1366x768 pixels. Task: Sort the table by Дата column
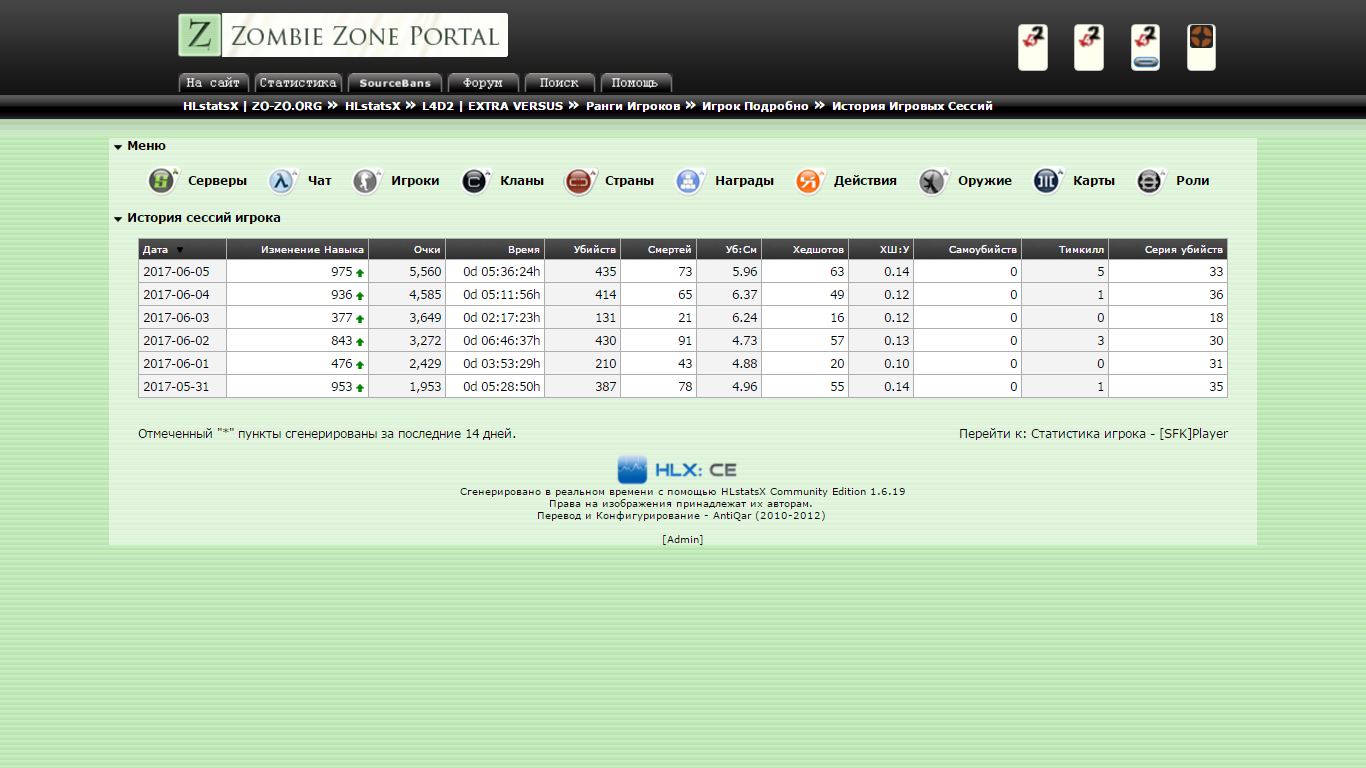pyautogui.click(x=155, y=250)
